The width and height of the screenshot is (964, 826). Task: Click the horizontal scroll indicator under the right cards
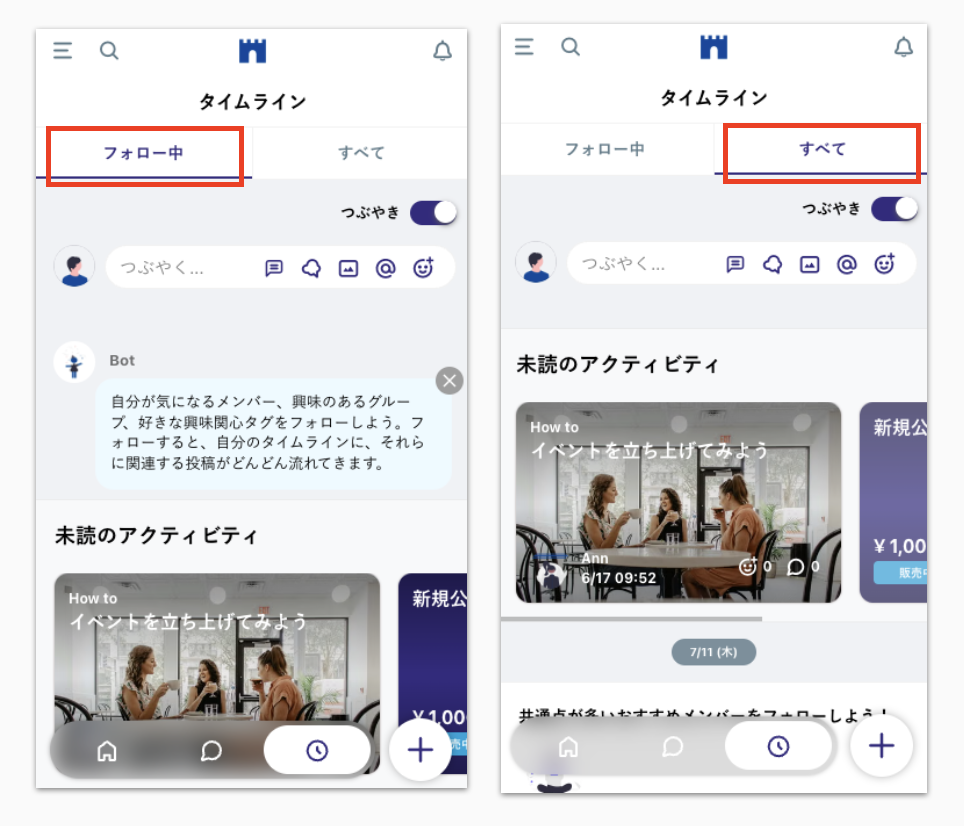[x=631, y=619]
